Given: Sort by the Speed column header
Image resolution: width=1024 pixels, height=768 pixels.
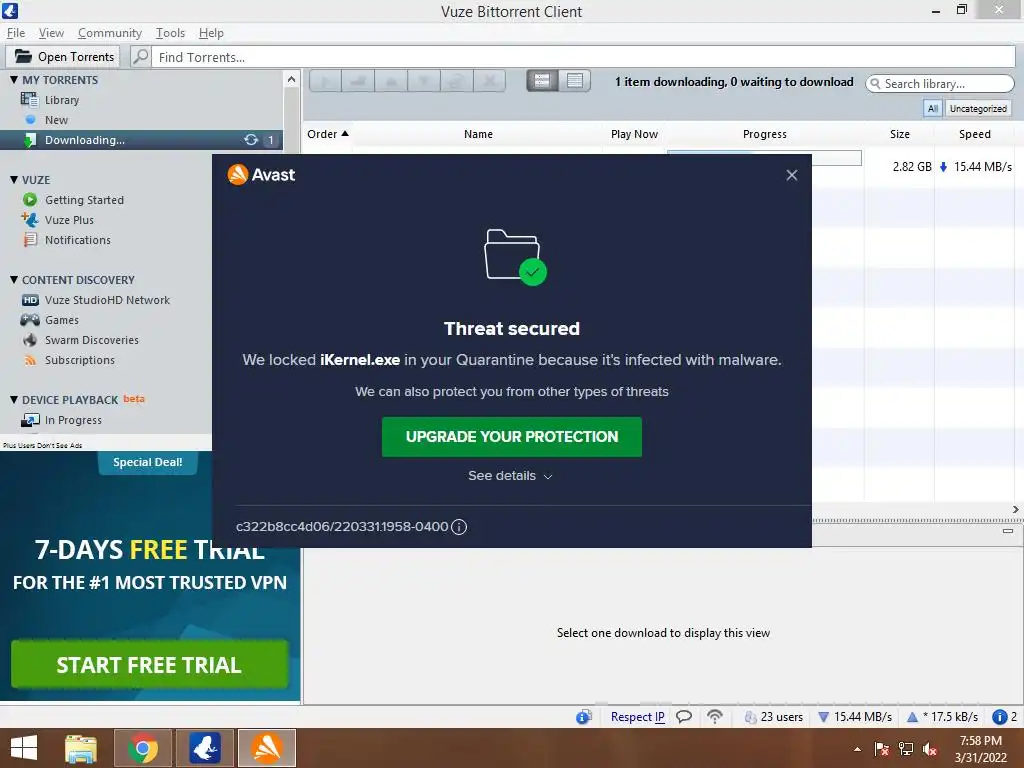Looking at the screenshot, I should 974,134.
